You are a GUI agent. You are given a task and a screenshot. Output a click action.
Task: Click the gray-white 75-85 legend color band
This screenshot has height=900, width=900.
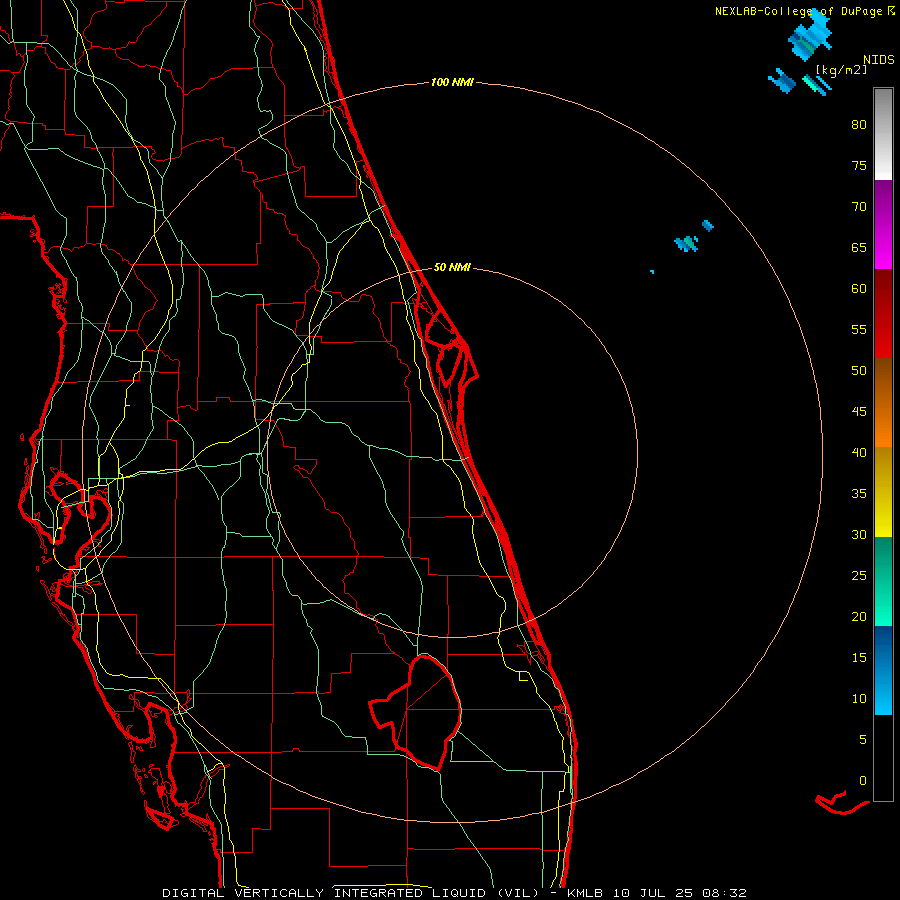coord(883,134)
